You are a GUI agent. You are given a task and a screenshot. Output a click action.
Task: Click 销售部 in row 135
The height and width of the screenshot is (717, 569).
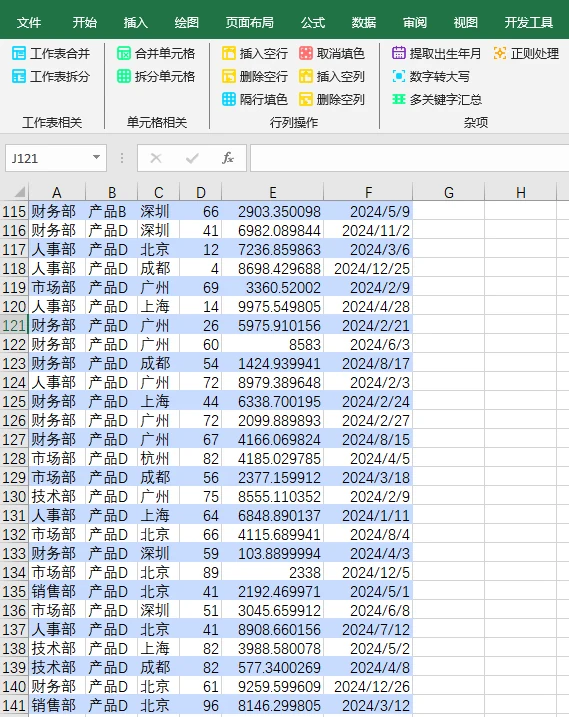pos(57,591)
